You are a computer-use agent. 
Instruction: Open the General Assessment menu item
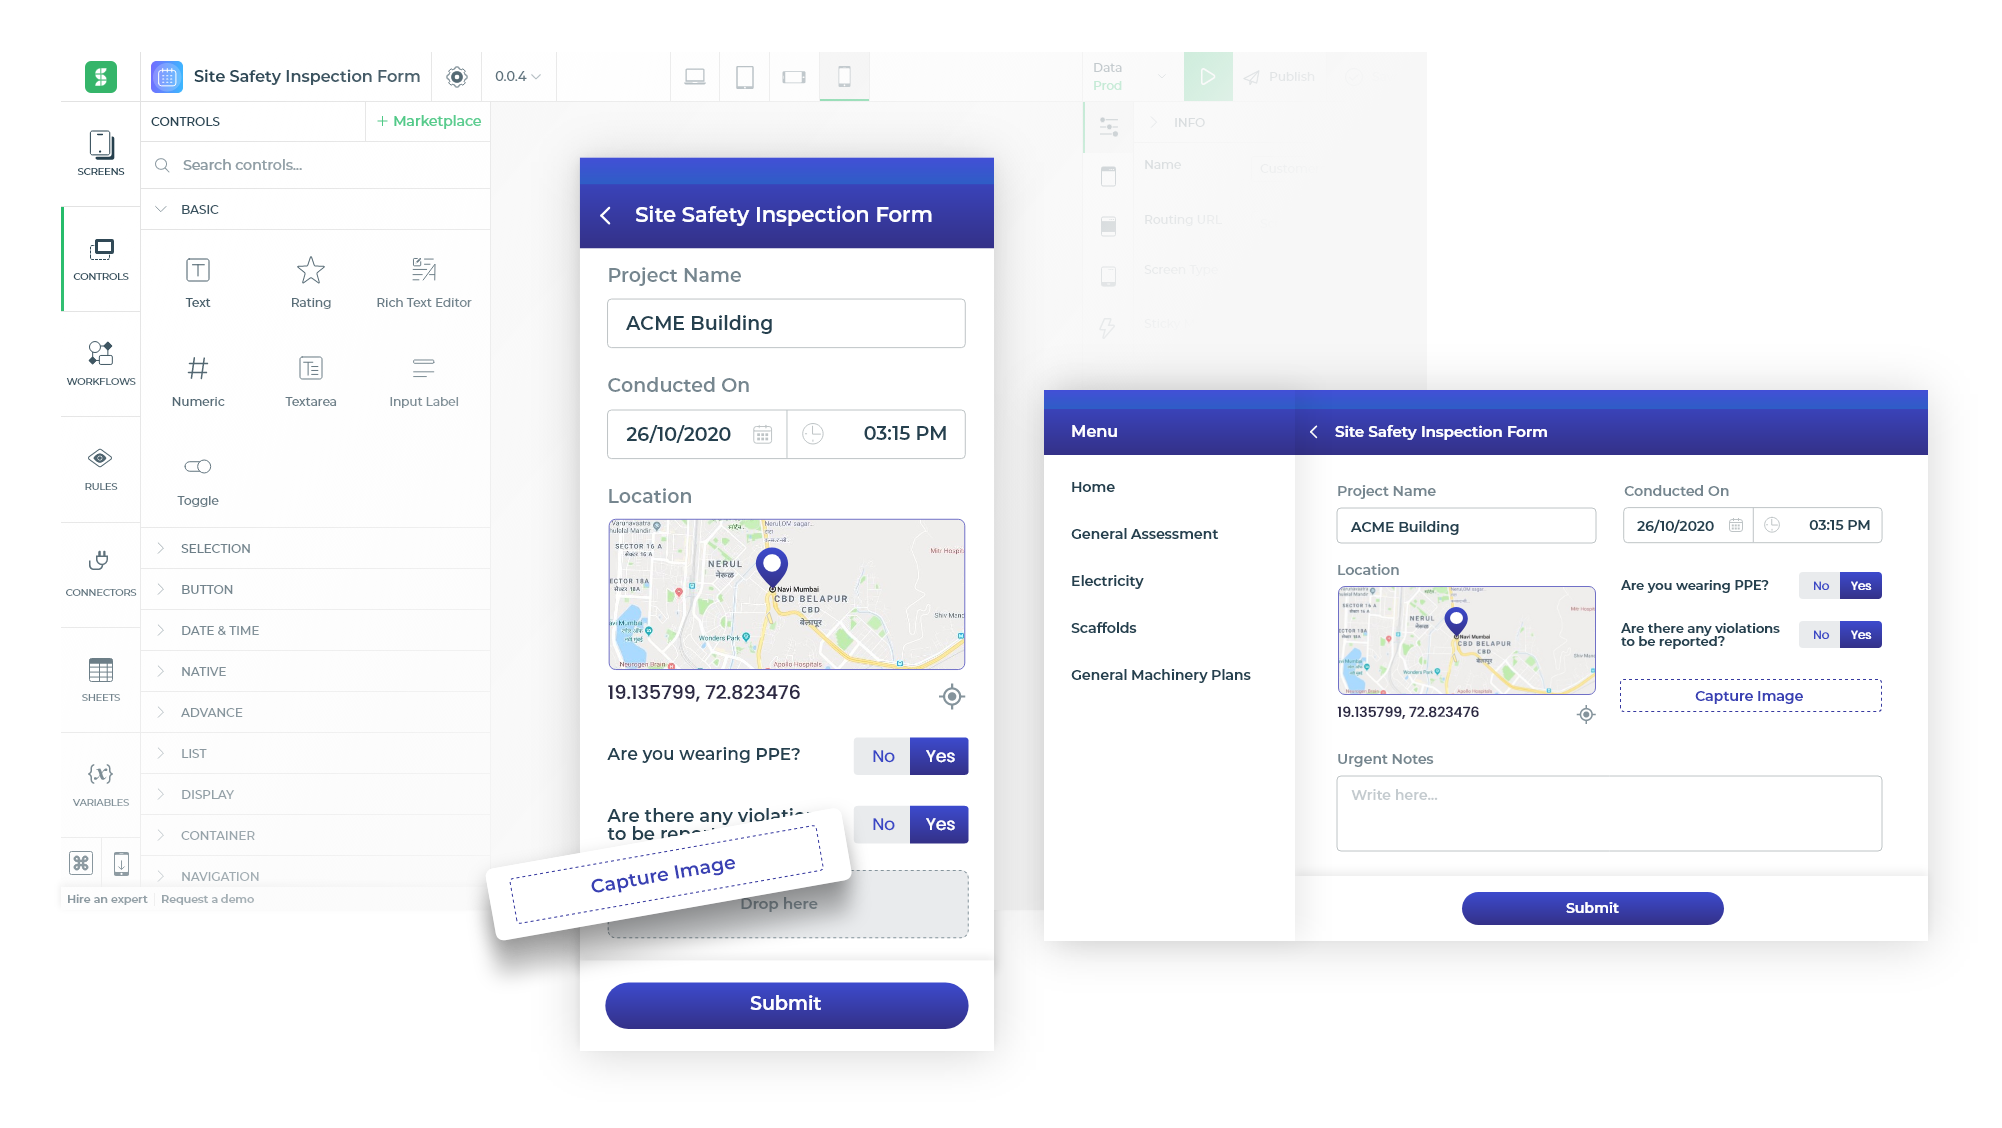point(1144,534)
